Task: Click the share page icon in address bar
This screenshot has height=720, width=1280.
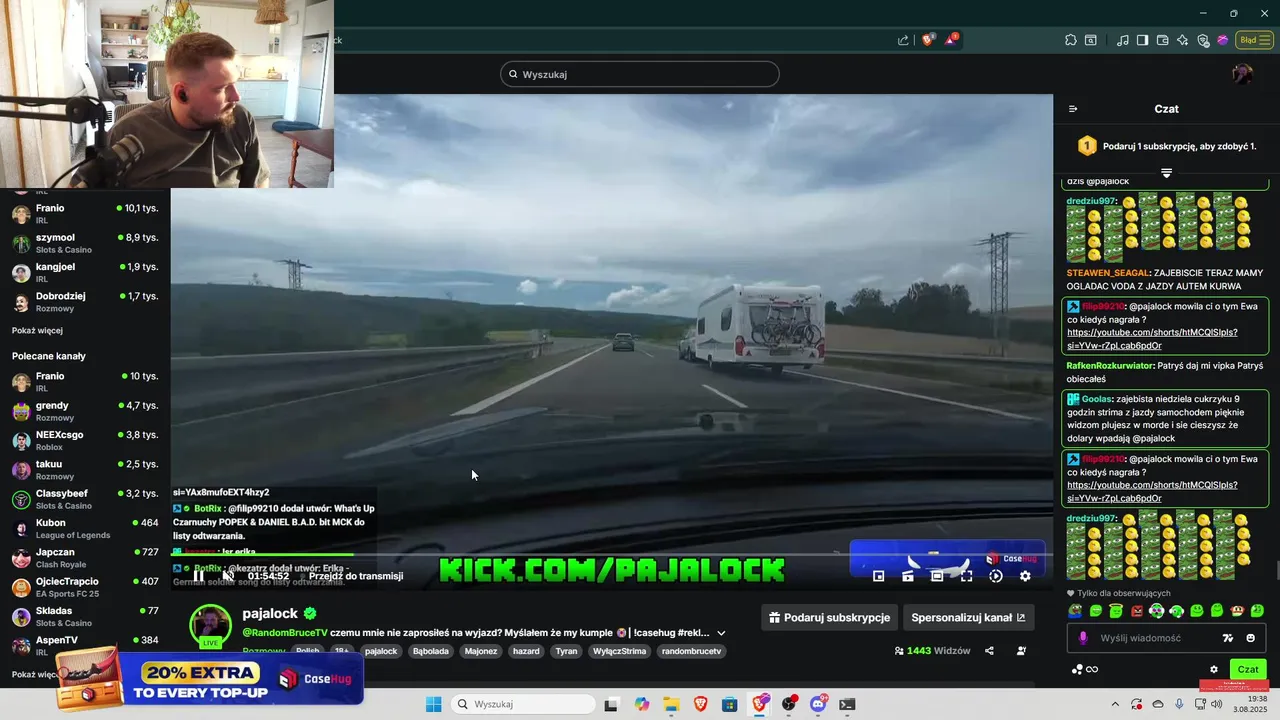Action: coord(903,40)
